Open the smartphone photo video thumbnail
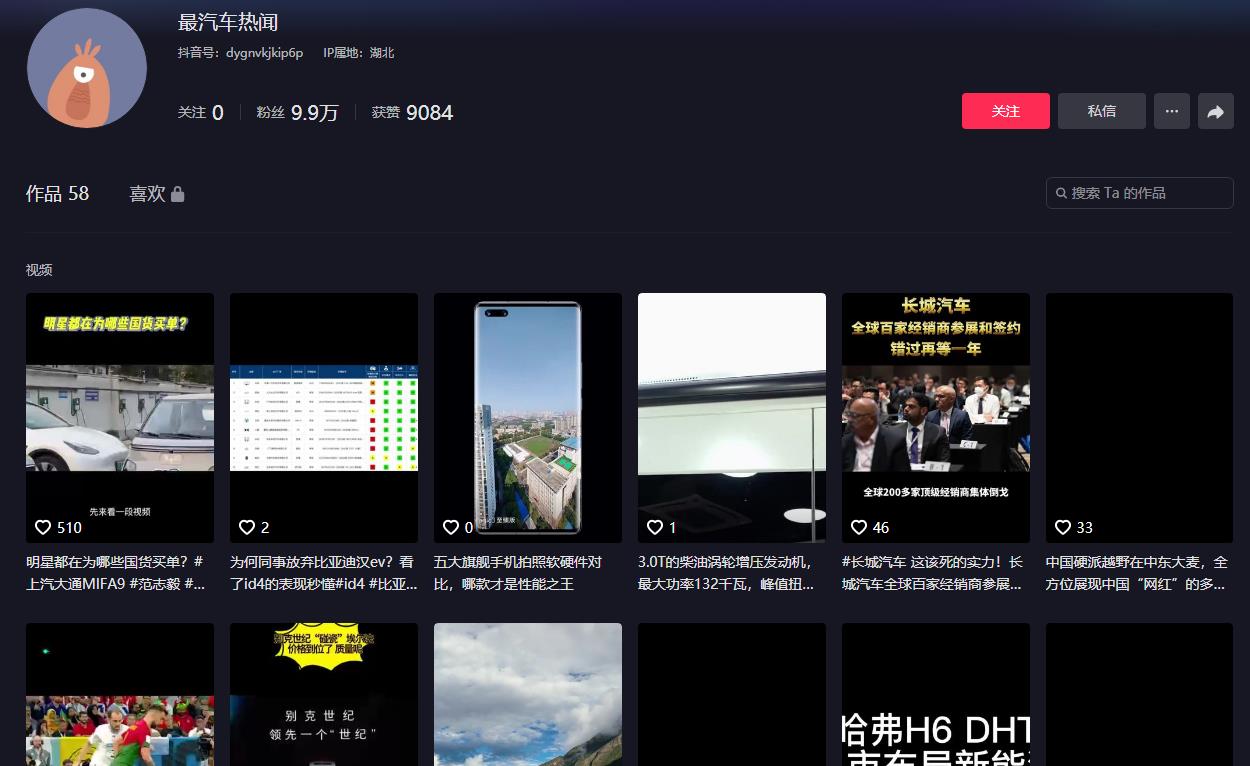Viewport: 1250px width, 766px height. tap(528, 418)
